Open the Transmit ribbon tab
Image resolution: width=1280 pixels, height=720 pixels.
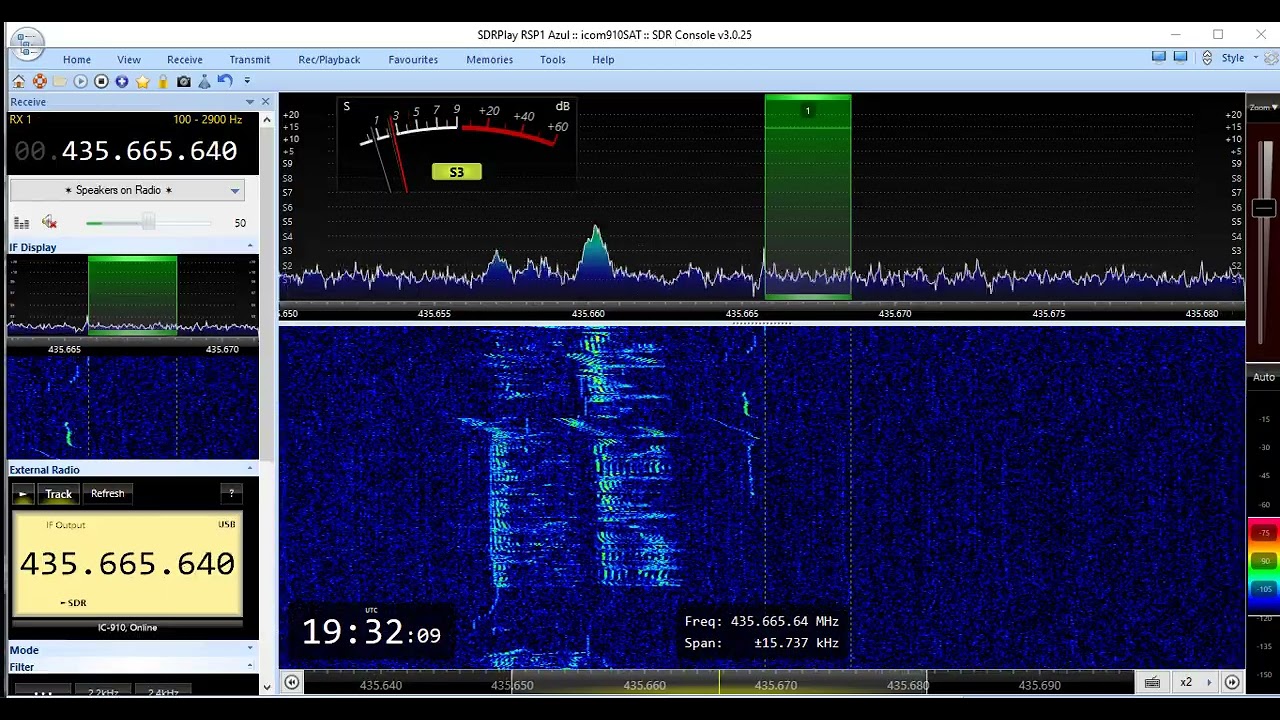click(250, 60)
